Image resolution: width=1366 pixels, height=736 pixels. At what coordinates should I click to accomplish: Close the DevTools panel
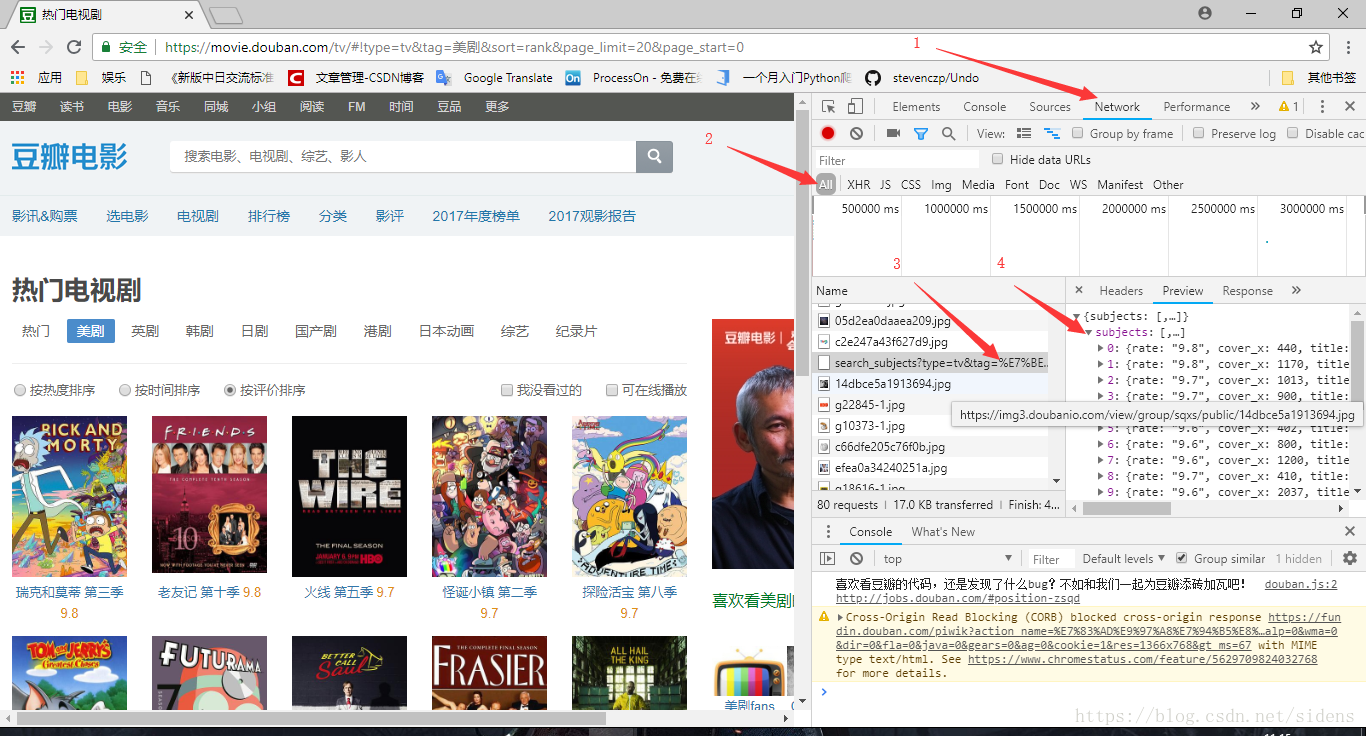(1350, 107)
